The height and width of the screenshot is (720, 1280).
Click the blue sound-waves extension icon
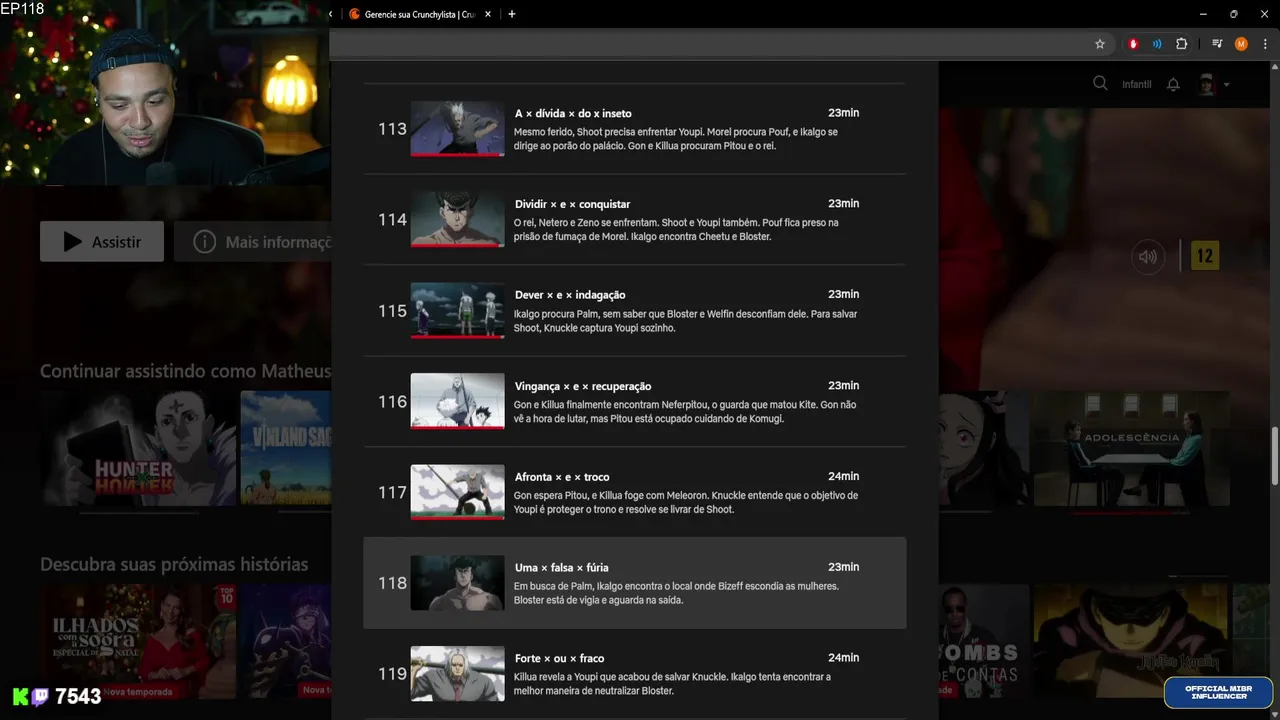(x=1157, y=44)
